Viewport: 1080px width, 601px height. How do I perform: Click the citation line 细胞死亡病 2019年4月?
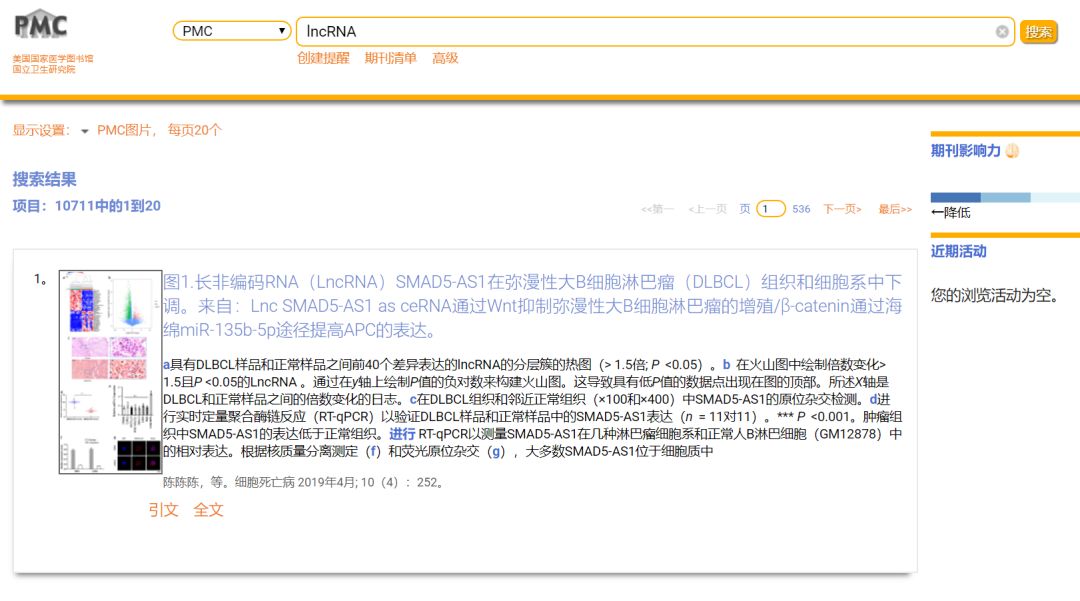tap(303, 483)
